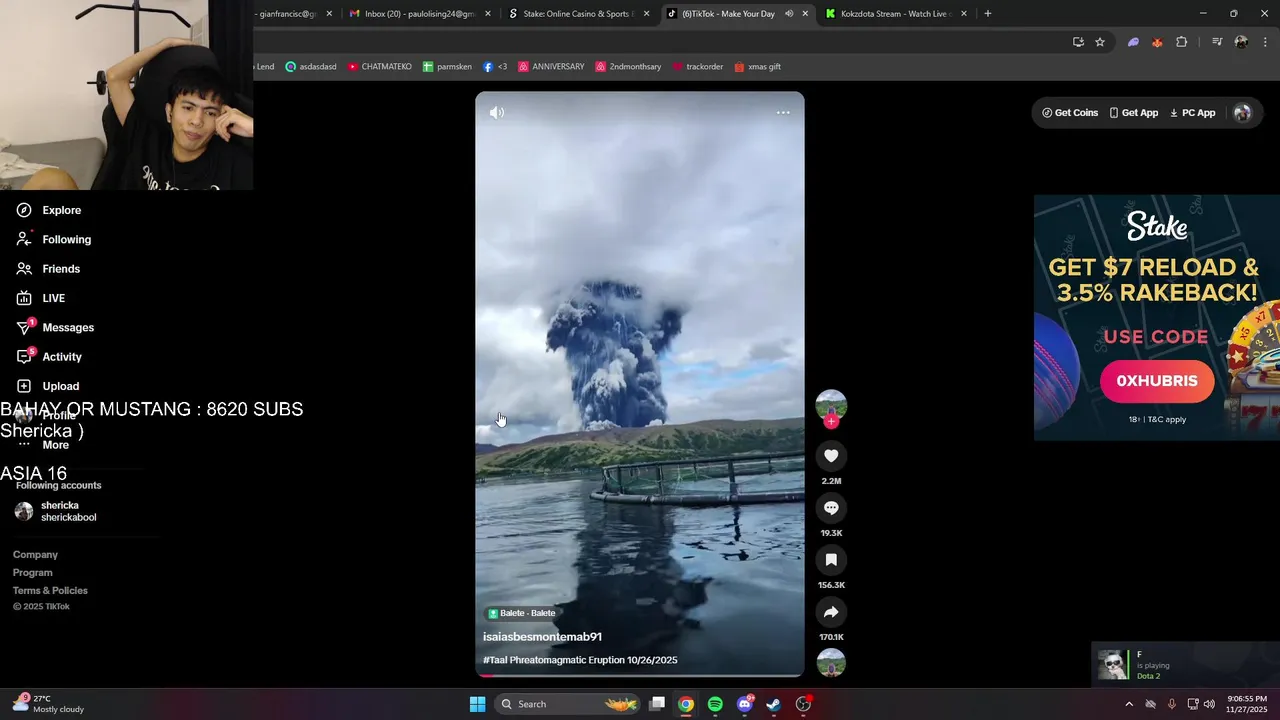Viewport: 1280px width, 720px height.
Task: Open the microphone icon in system tray
Action: [1174, 704]
